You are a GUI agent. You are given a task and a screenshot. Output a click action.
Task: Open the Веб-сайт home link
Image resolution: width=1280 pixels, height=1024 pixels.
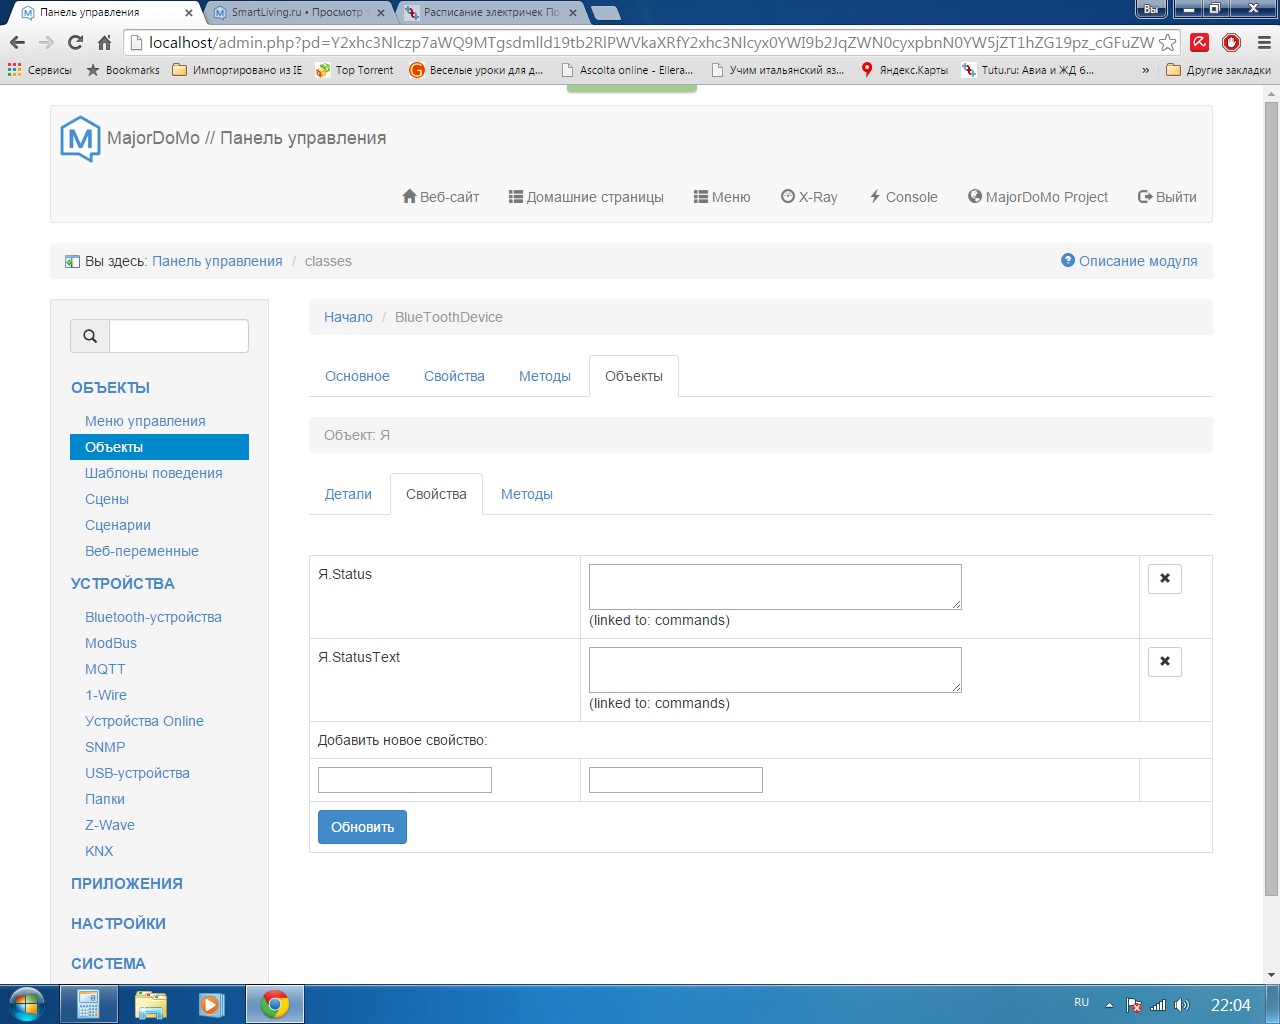point(441,197)
